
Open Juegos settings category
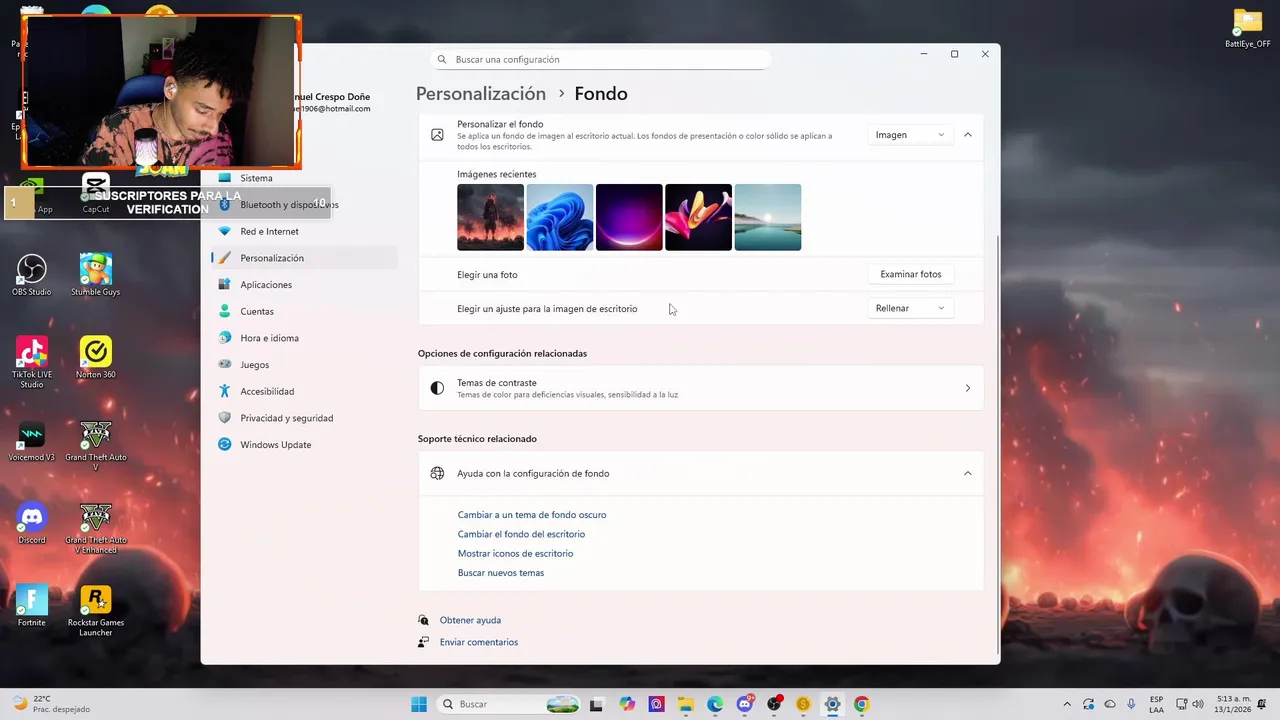coord(305,365)
